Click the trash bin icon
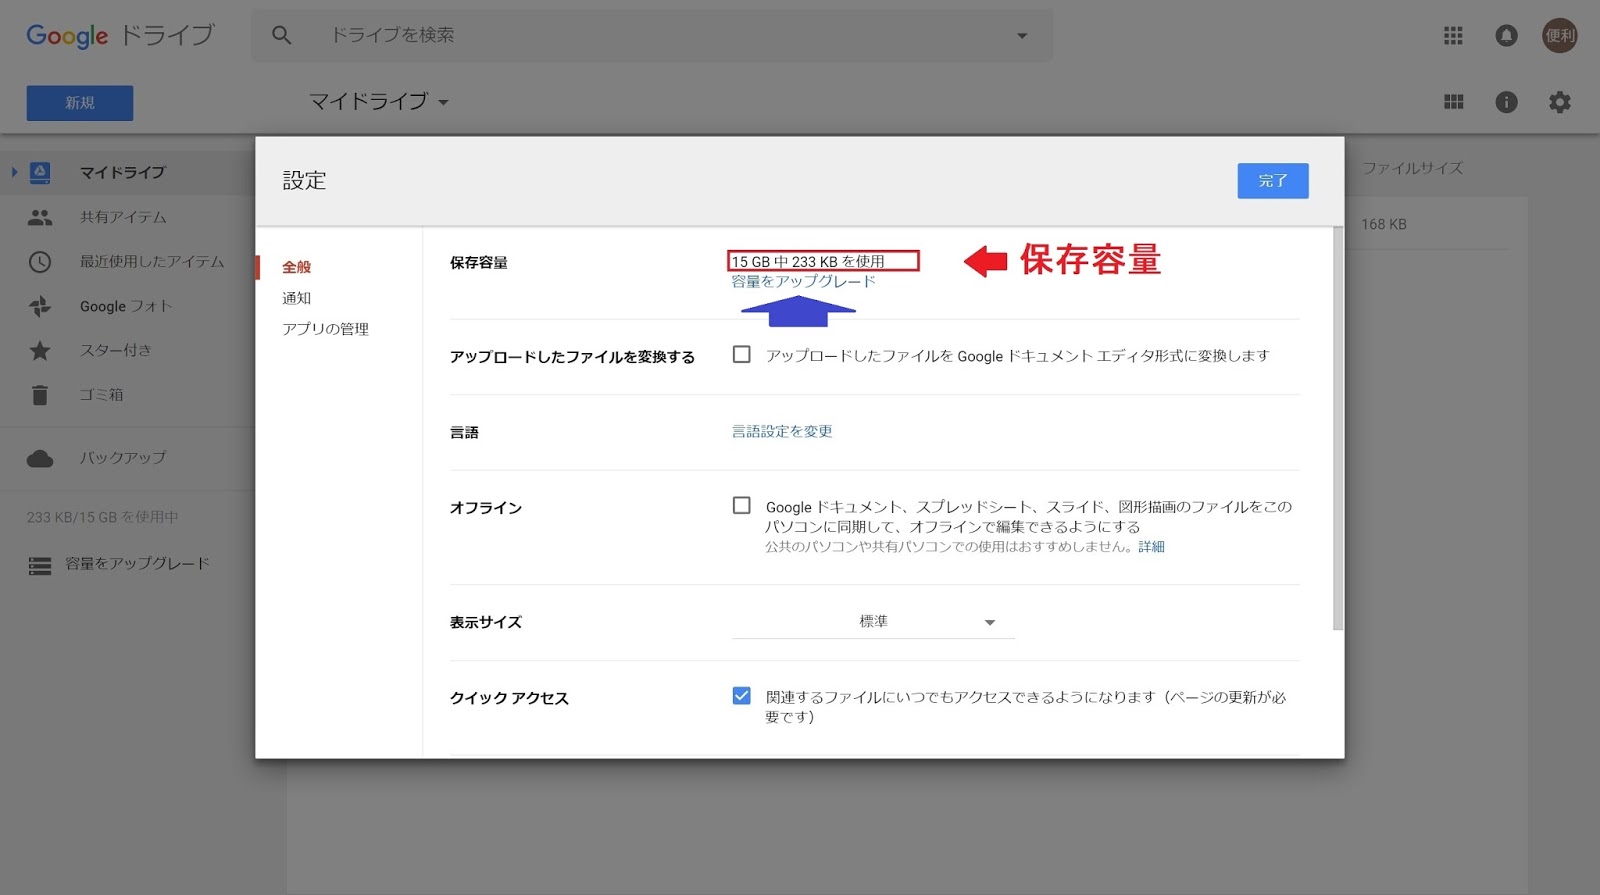The height and width of the screenshot is (895, 1600). point(40,395)
